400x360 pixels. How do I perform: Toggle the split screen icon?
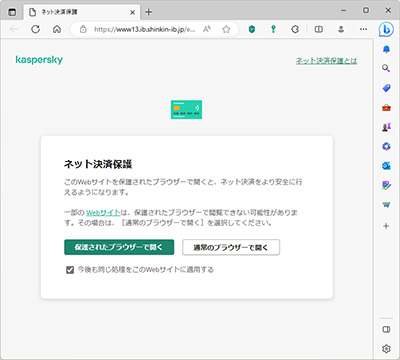pos(319,29)
